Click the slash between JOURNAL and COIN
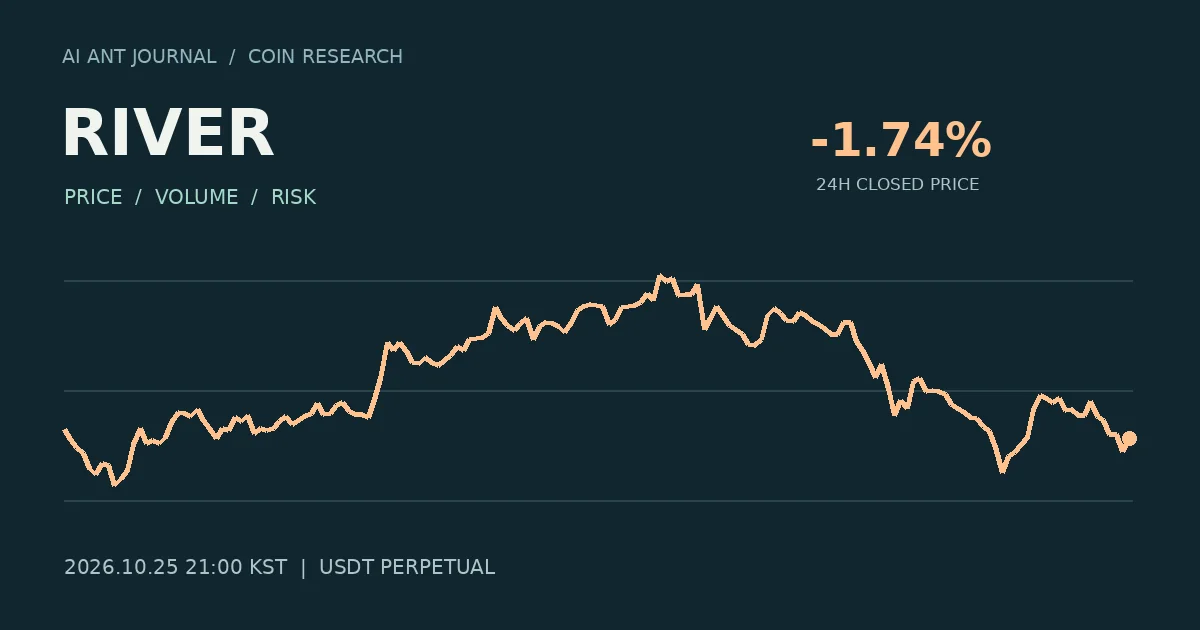 232,57
